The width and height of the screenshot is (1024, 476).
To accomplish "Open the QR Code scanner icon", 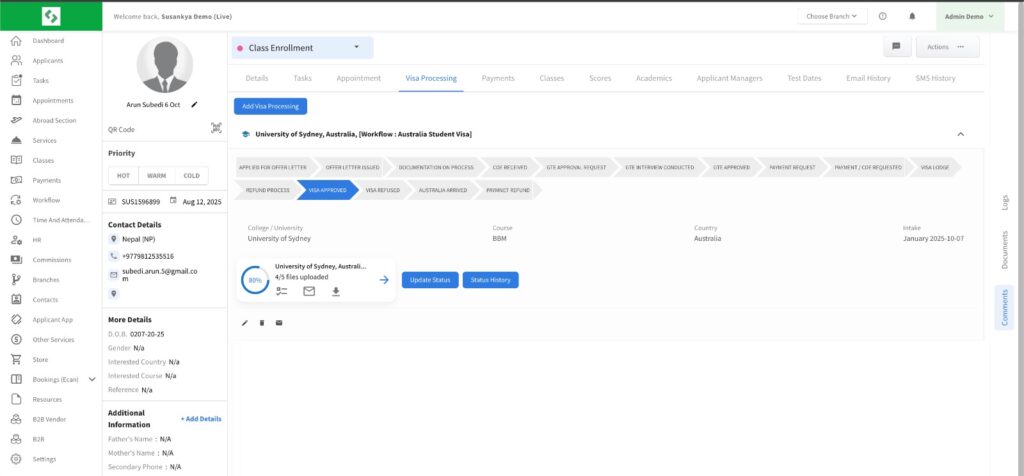I will (216, 129).
